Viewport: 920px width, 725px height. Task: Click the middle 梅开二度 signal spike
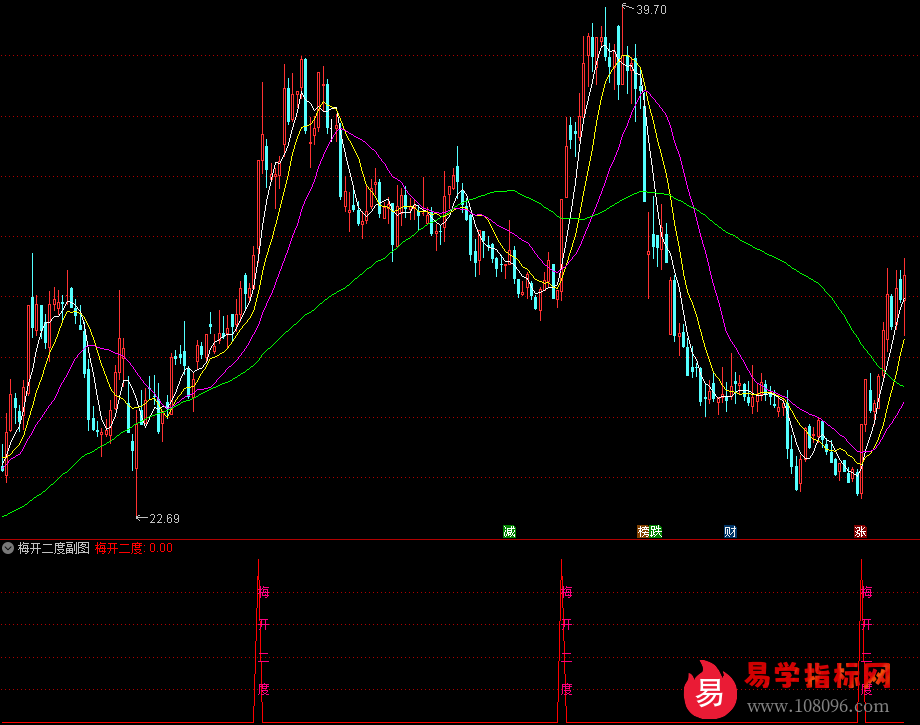(562, 640)
